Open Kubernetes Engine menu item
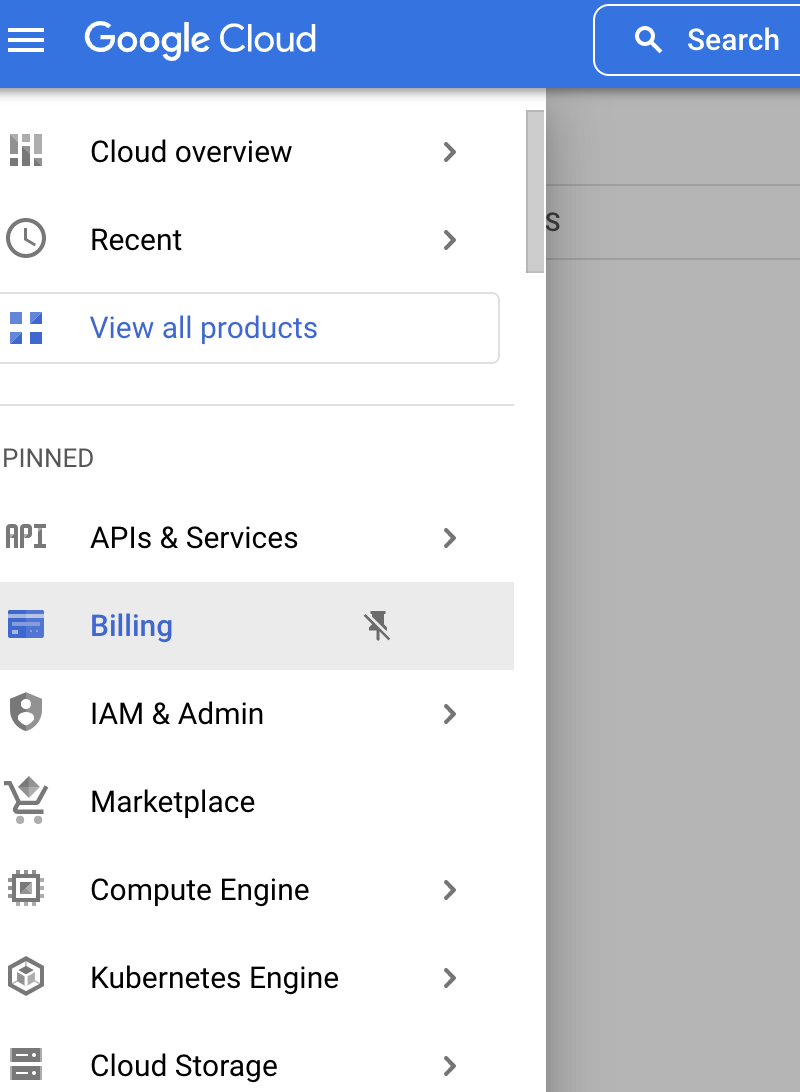Viewport: 800px width, 1092px height. point(257,978)
